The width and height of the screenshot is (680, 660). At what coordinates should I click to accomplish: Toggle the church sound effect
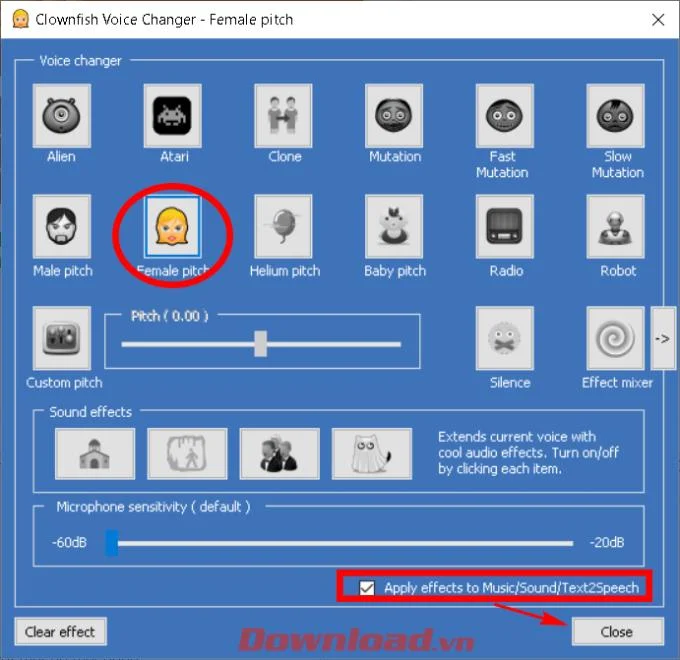[x=95, y=454]
